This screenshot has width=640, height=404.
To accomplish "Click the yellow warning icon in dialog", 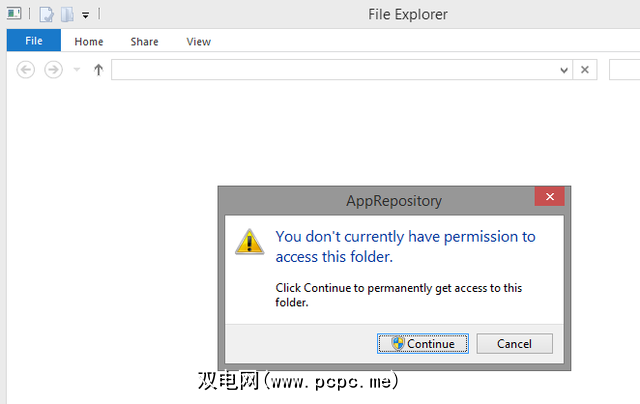I will [x=249, y=242].
